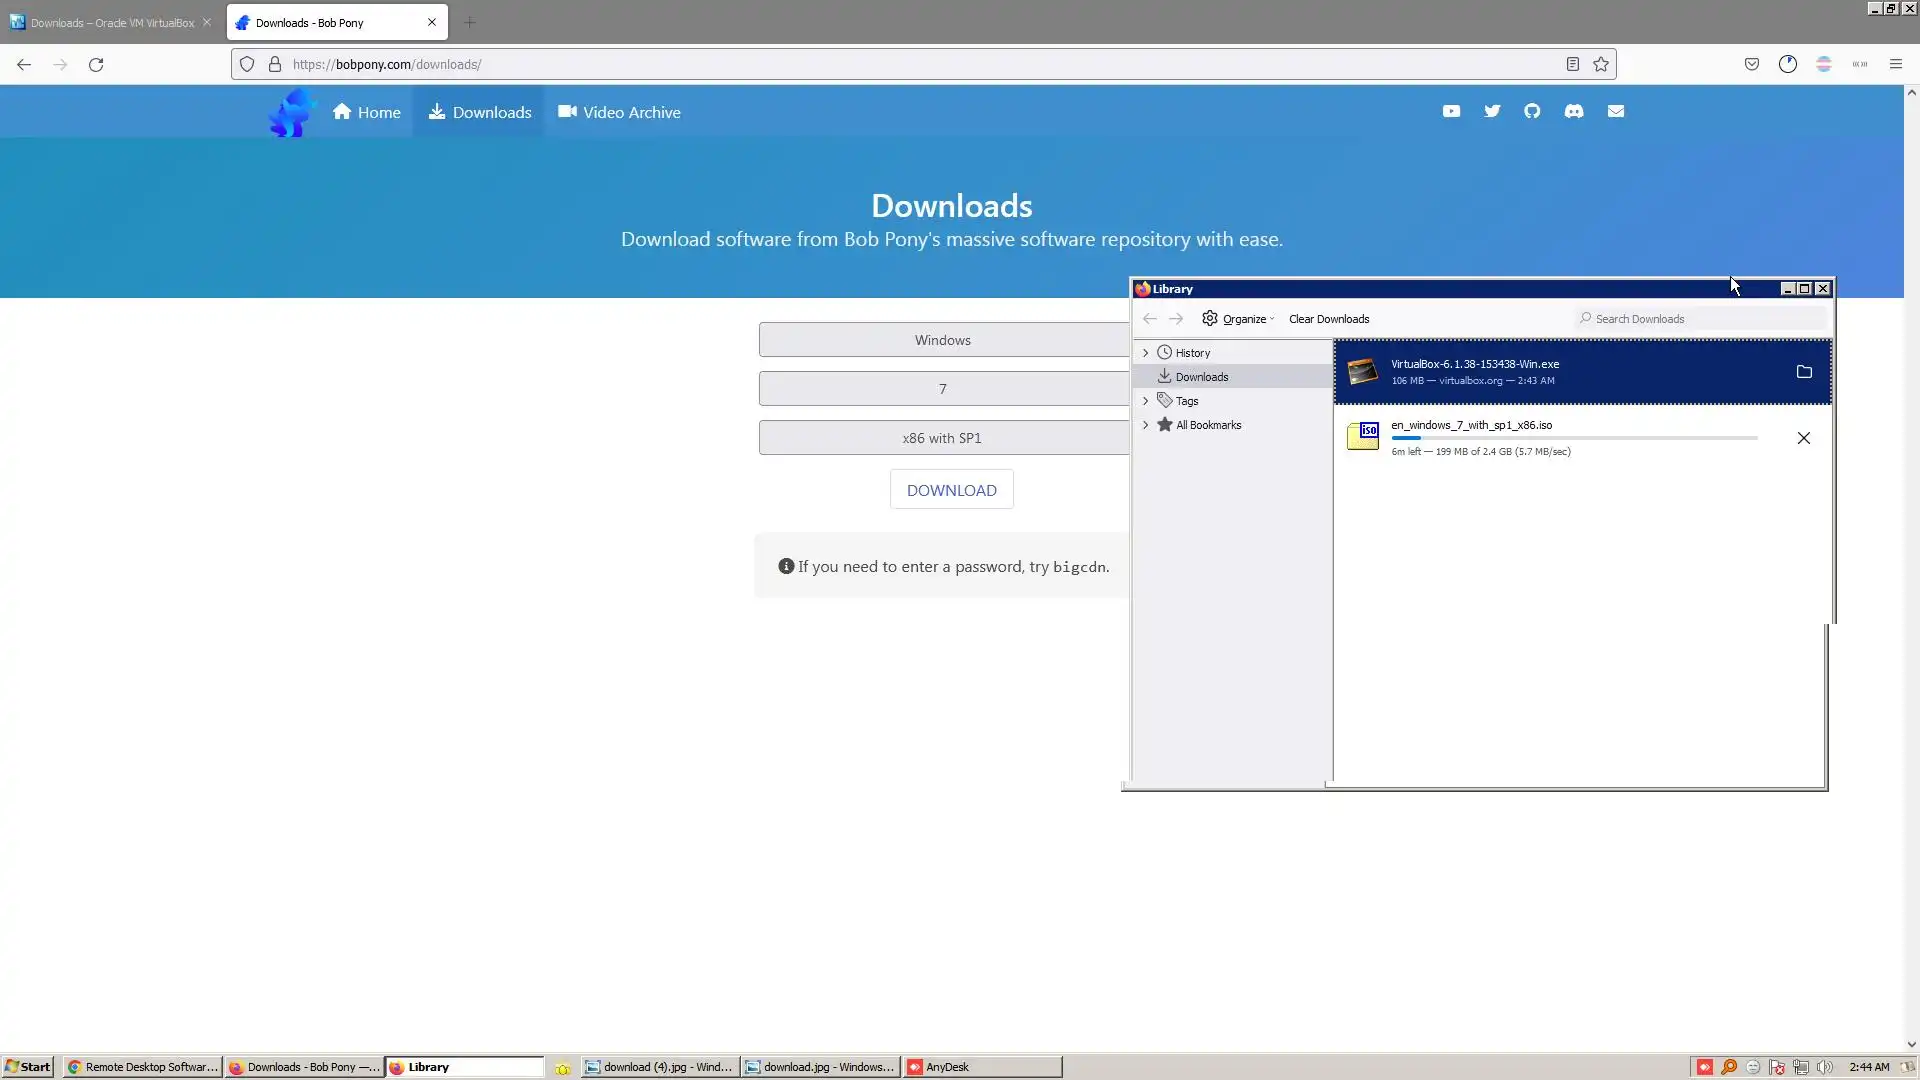Switch to the Oracle VM VirtualBox tab
The width and height of the screenshot is (1920, 1080).
click(110, 22)
